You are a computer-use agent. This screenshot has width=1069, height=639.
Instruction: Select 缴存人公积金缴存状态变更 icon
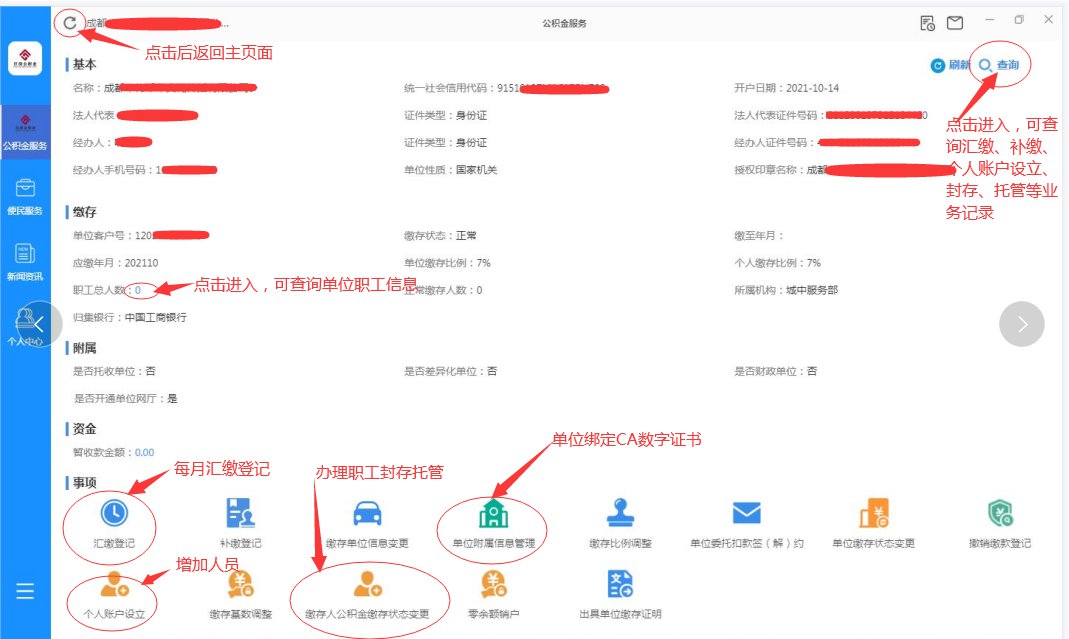point(367,583)
